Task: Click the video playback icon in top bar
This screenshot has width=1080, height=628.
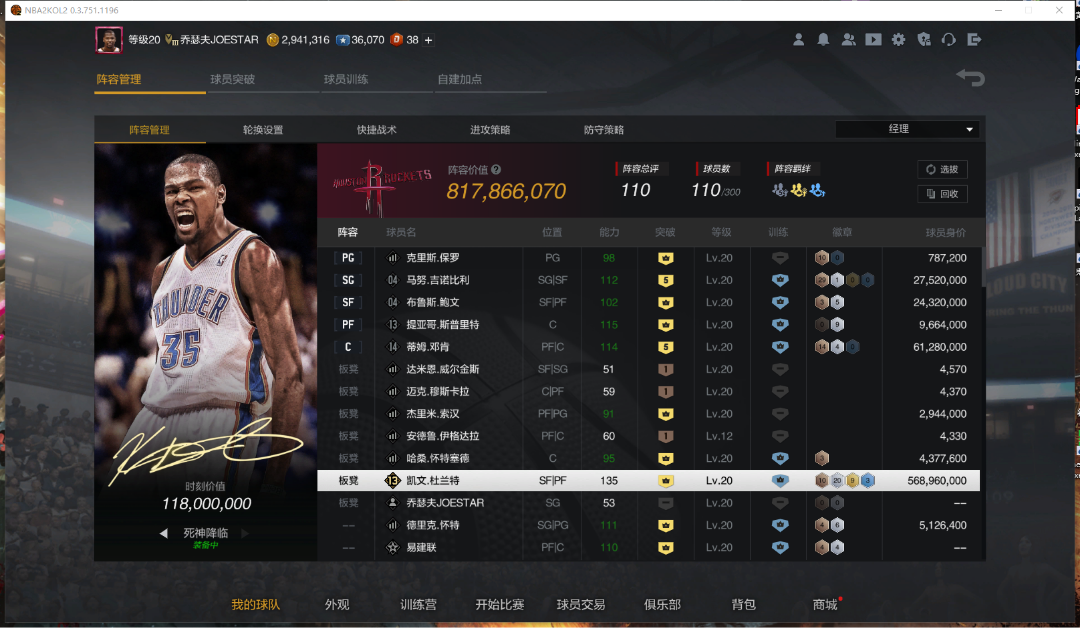Action: [873, 40]
